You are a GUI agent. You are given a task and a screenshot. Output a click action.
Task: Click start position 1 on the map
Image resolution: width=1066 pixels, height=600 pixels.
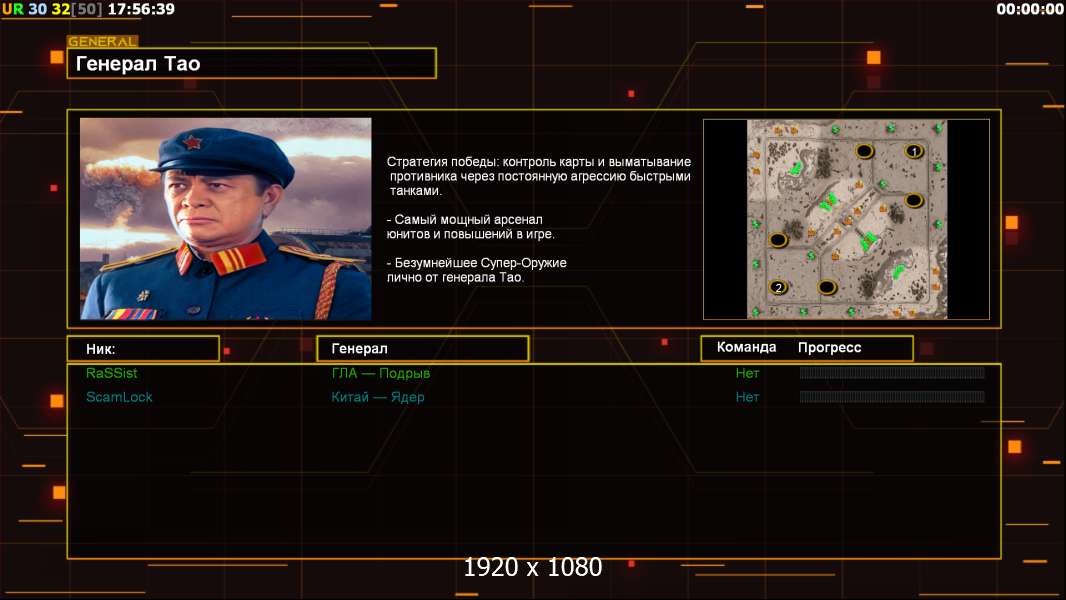pos(914,151)
